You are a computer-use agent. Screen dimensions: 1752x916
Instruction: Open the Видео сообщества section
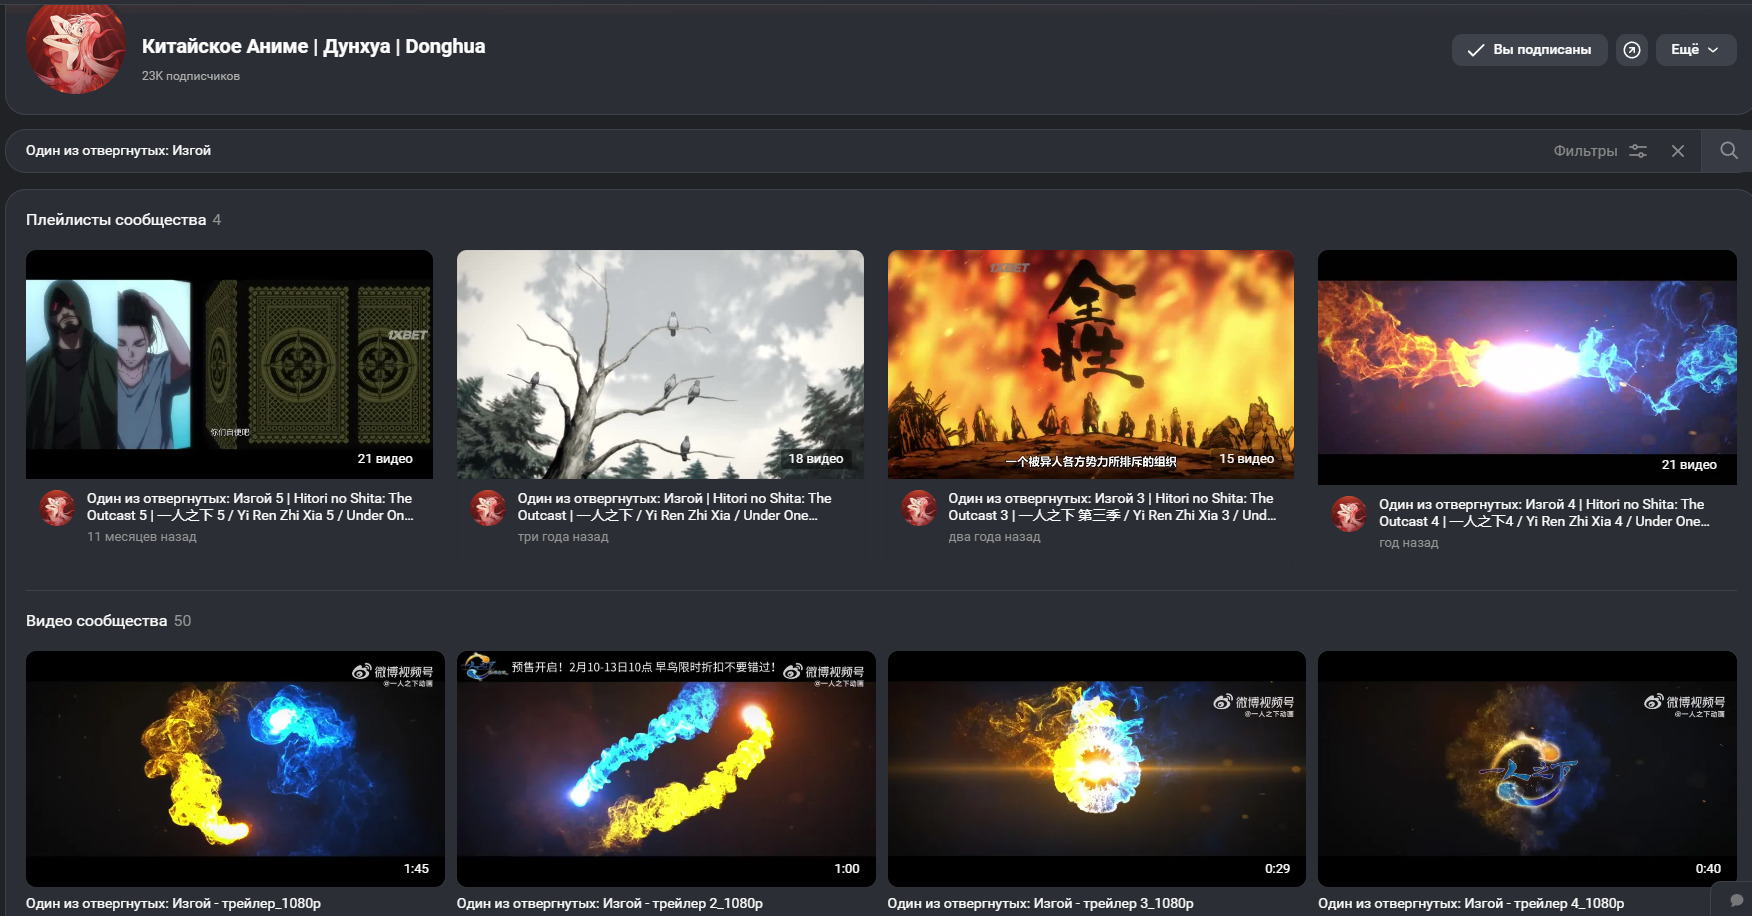pyautogui.click(x=97, y=621)
